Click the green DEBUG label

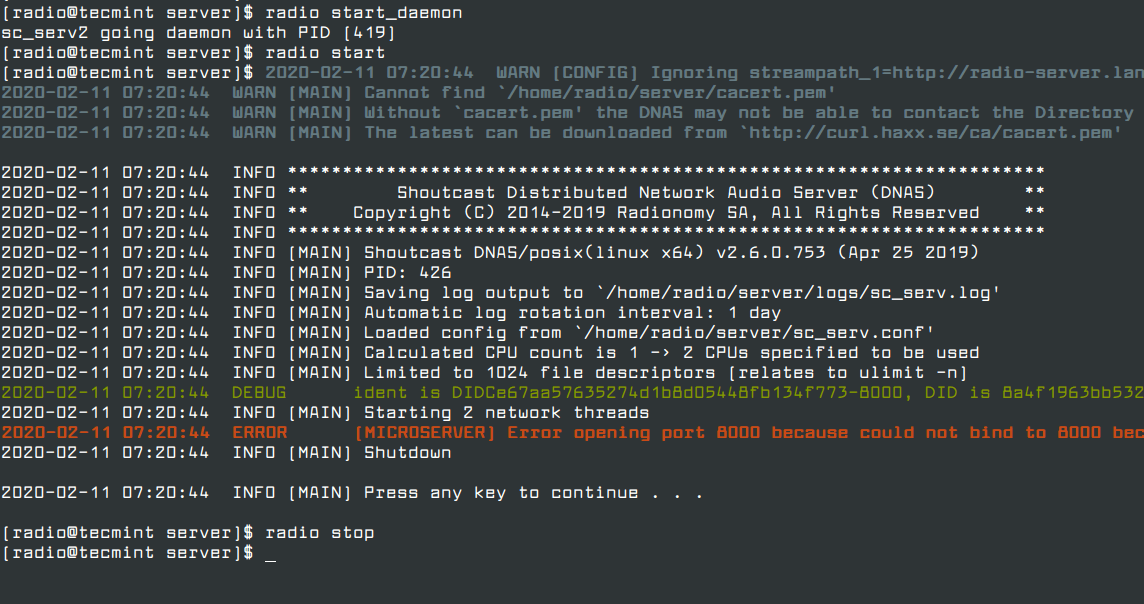[x=259, y=393]
